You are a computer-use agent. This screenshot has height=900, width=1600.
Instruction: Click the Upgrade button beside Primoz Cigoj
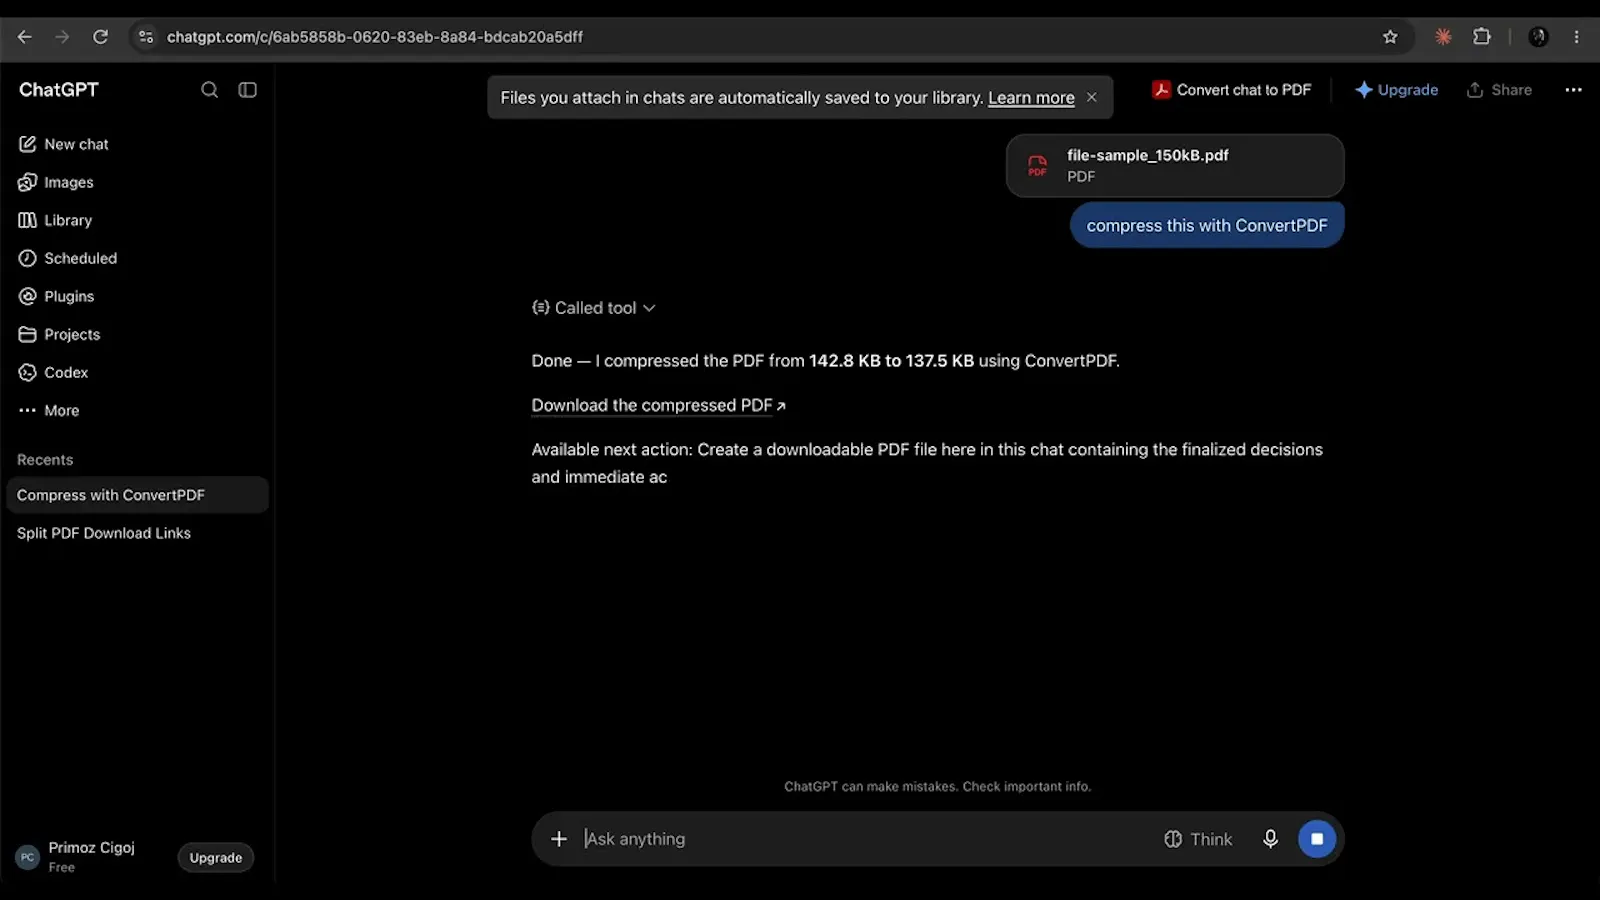tap(216, 858)
